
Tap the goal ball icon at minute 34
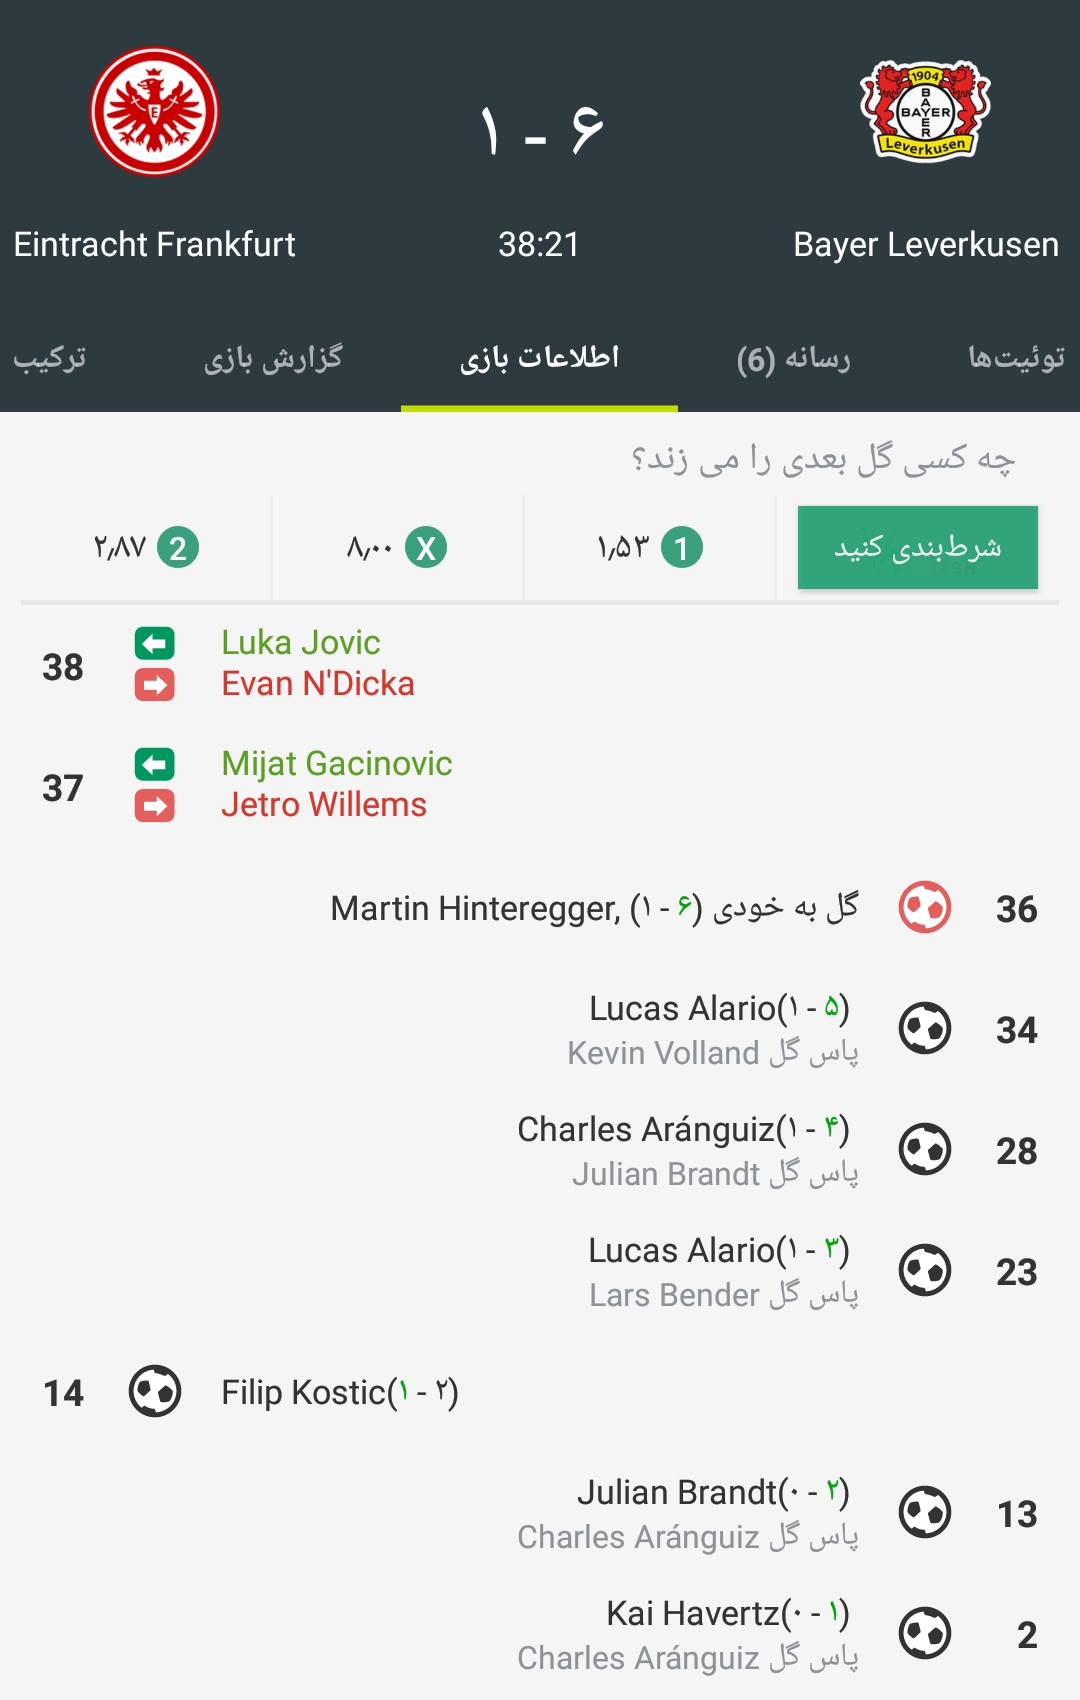[x=925, y=1028]
